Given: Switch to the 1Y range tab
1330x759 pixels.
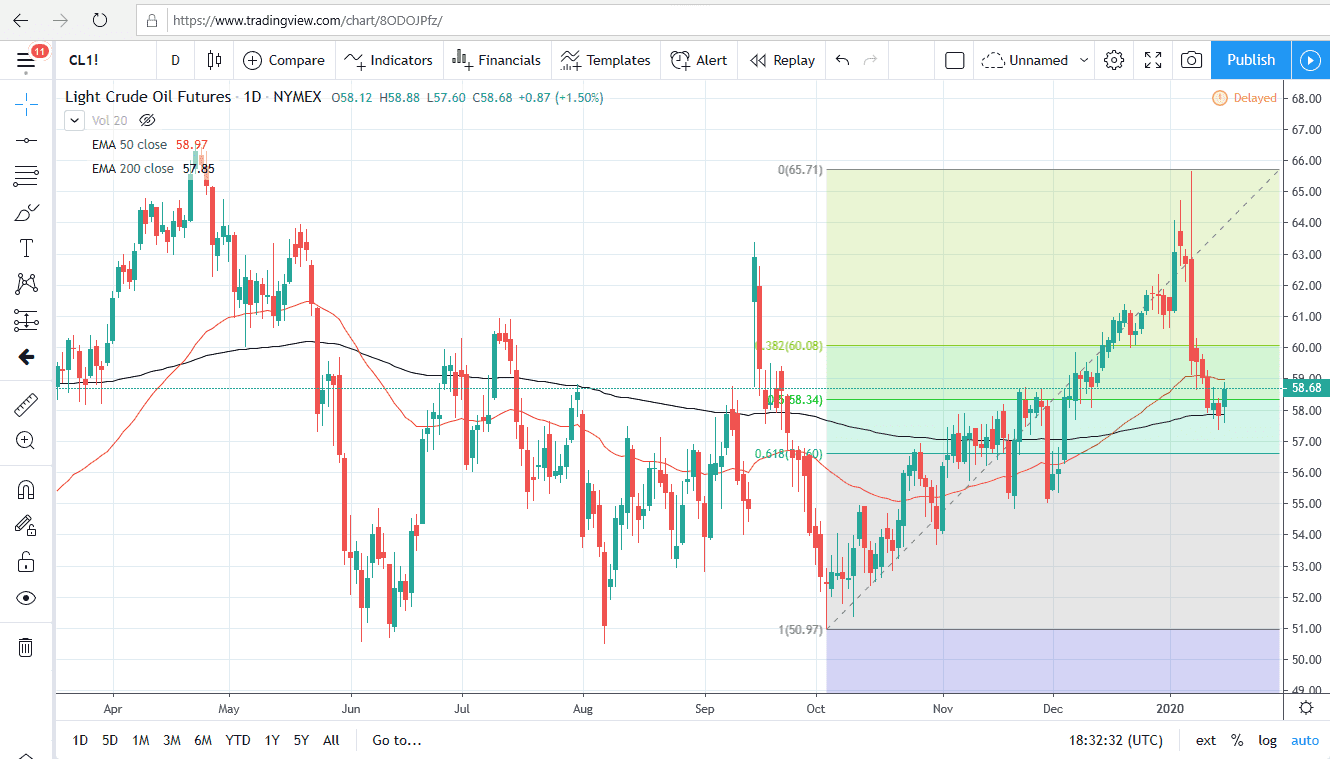Looking at the screenshot, I should click(271, 740).
